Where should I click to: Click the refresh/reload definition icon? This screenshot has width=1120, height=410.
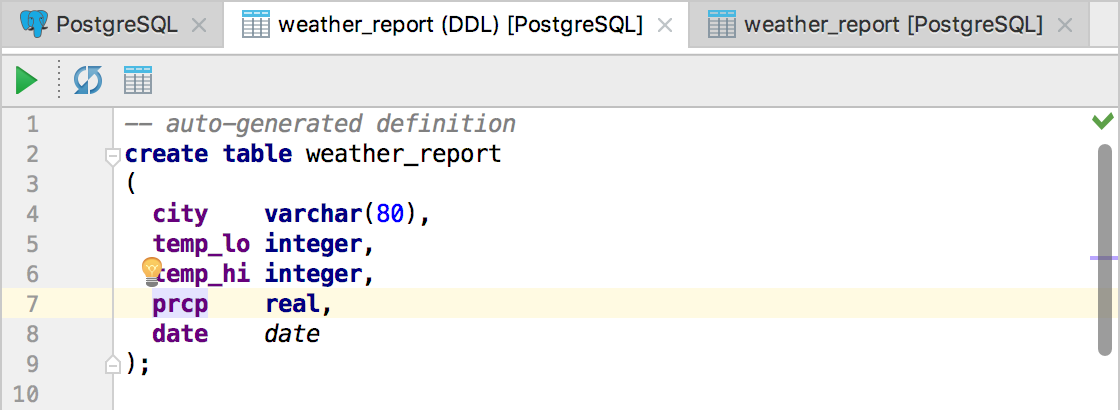click(88, 80)
